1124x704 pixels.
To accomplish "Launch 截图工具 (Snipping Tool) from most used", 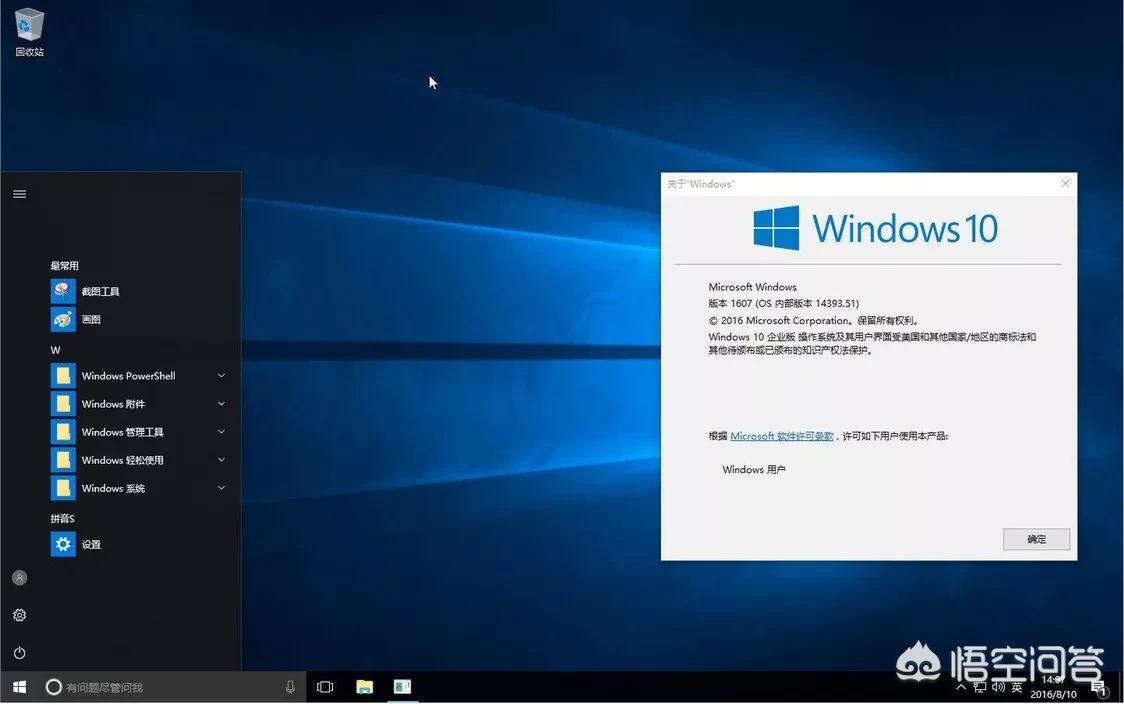I will [x=138, y=291].
